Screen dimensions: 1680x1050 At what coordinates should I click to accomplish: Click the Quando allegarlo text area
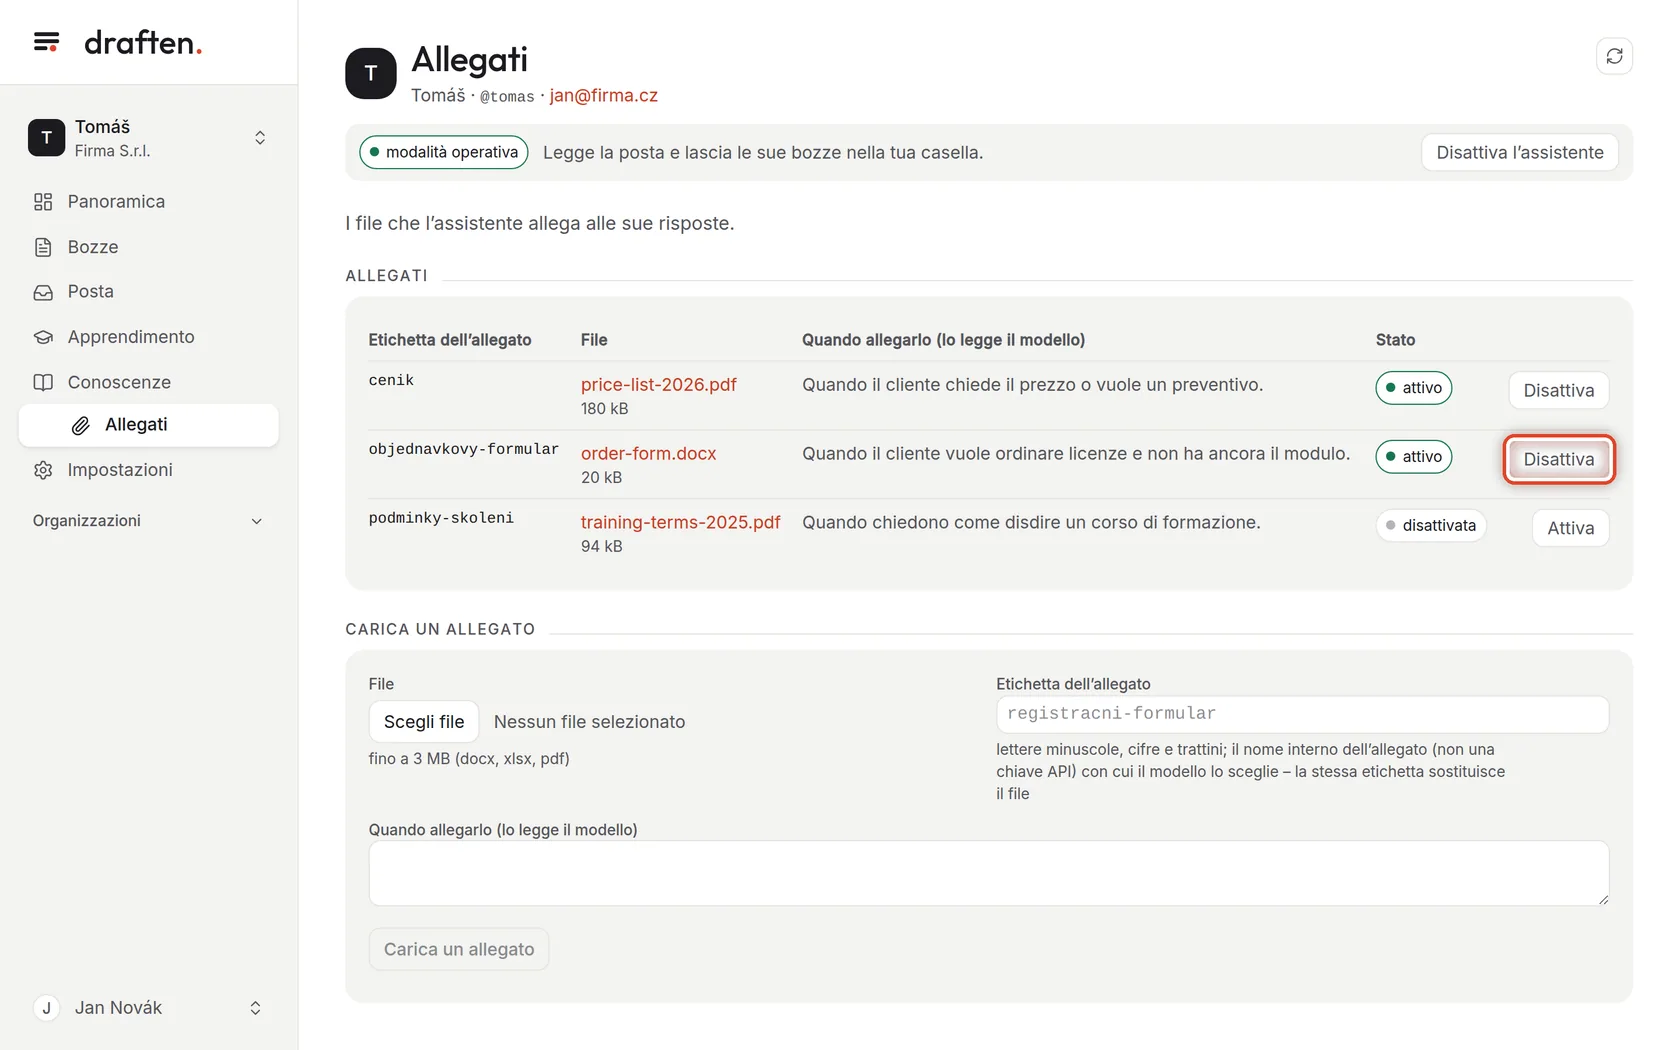[989, 873]
